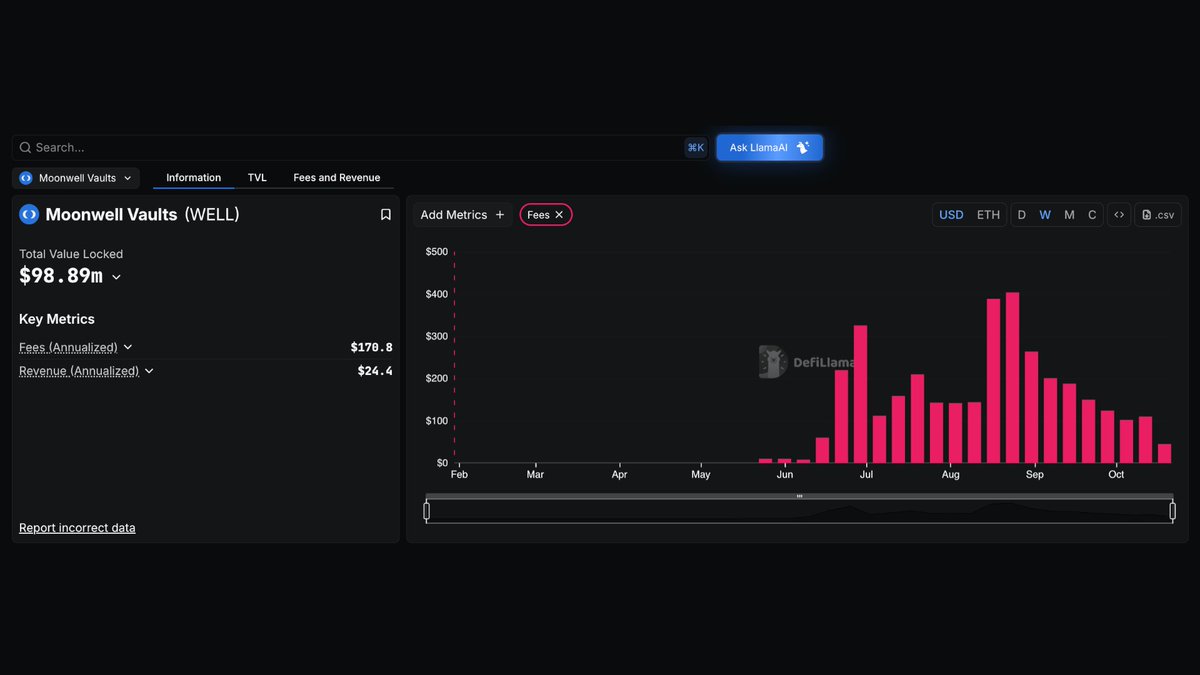Image resolution: width=1200 pixels, height=675 pixels.
Task: Remove the Fees metric chip
Action: point(559,215)
